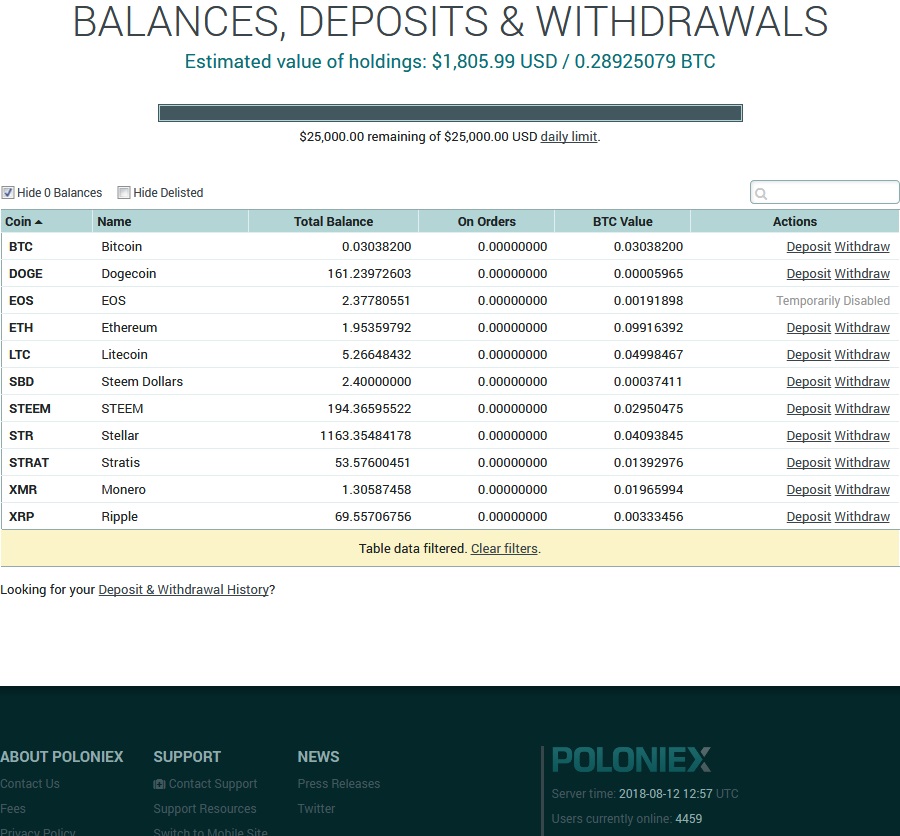Click Litecoin balance 5.26648432
Screen dimensions: 900x836
click(x=377, y=355)
